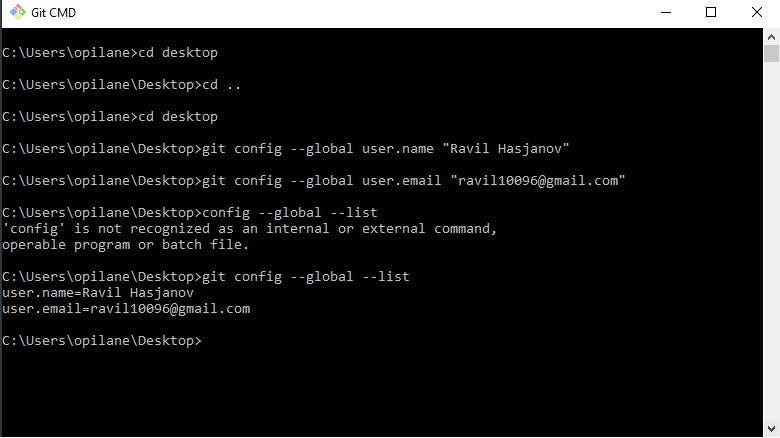Screen dimensions: 780x438
Task: Maximize the Git CMD window
Action: tap(711, 13)
